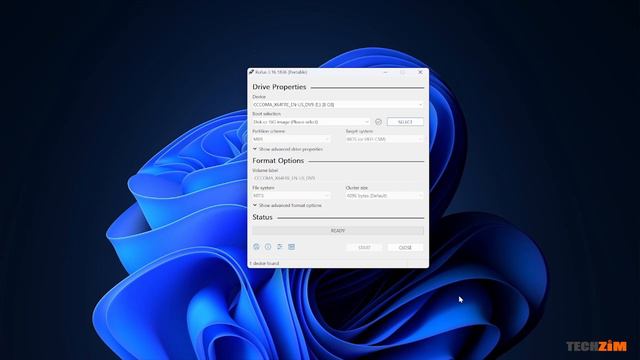640x360 pixels.
Task: Click the Volume label input field
Action: click(x=338, y=178)
